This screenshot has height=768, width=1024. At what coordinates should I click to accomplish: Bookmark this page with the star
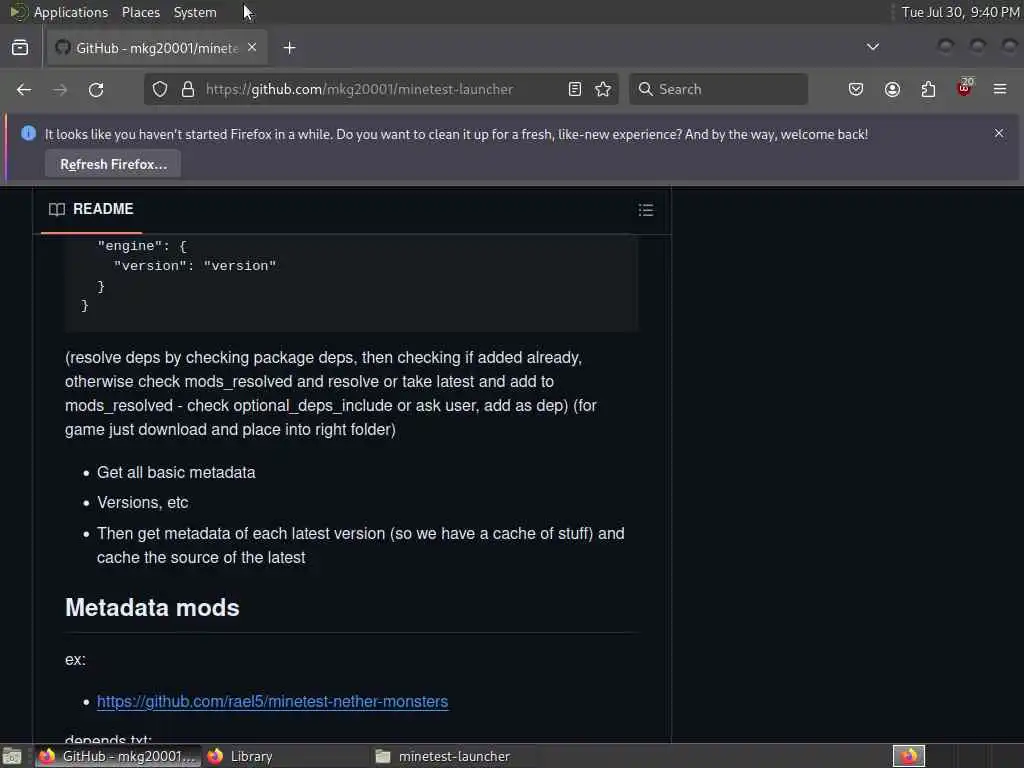(603, 89)
